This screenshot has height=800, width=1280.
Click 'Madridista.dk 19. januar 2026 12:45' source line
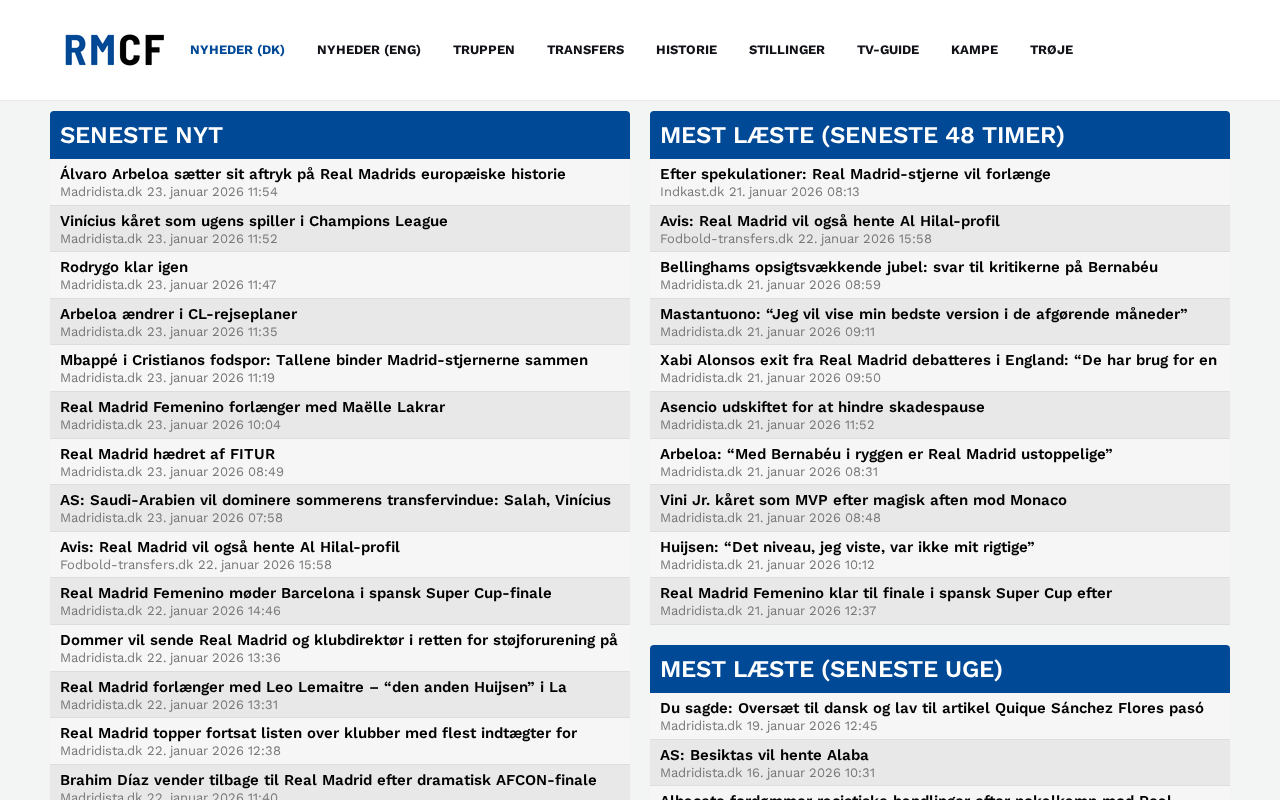point(769,726)
